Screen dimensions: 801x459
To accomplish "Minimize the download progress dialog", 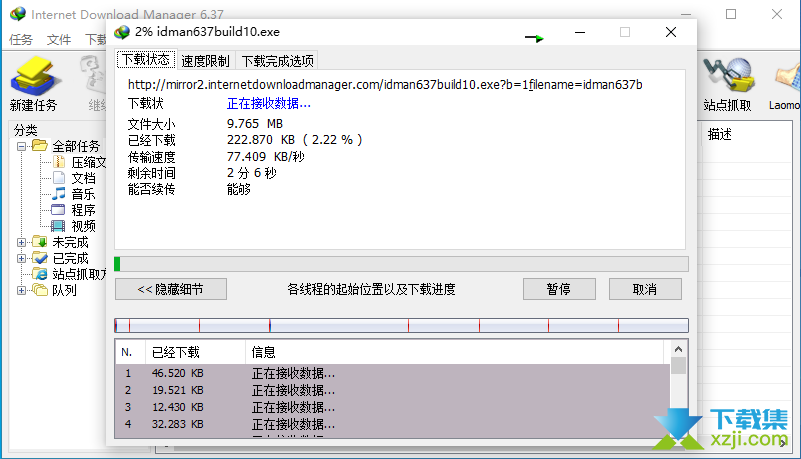I will coord(580,32).
